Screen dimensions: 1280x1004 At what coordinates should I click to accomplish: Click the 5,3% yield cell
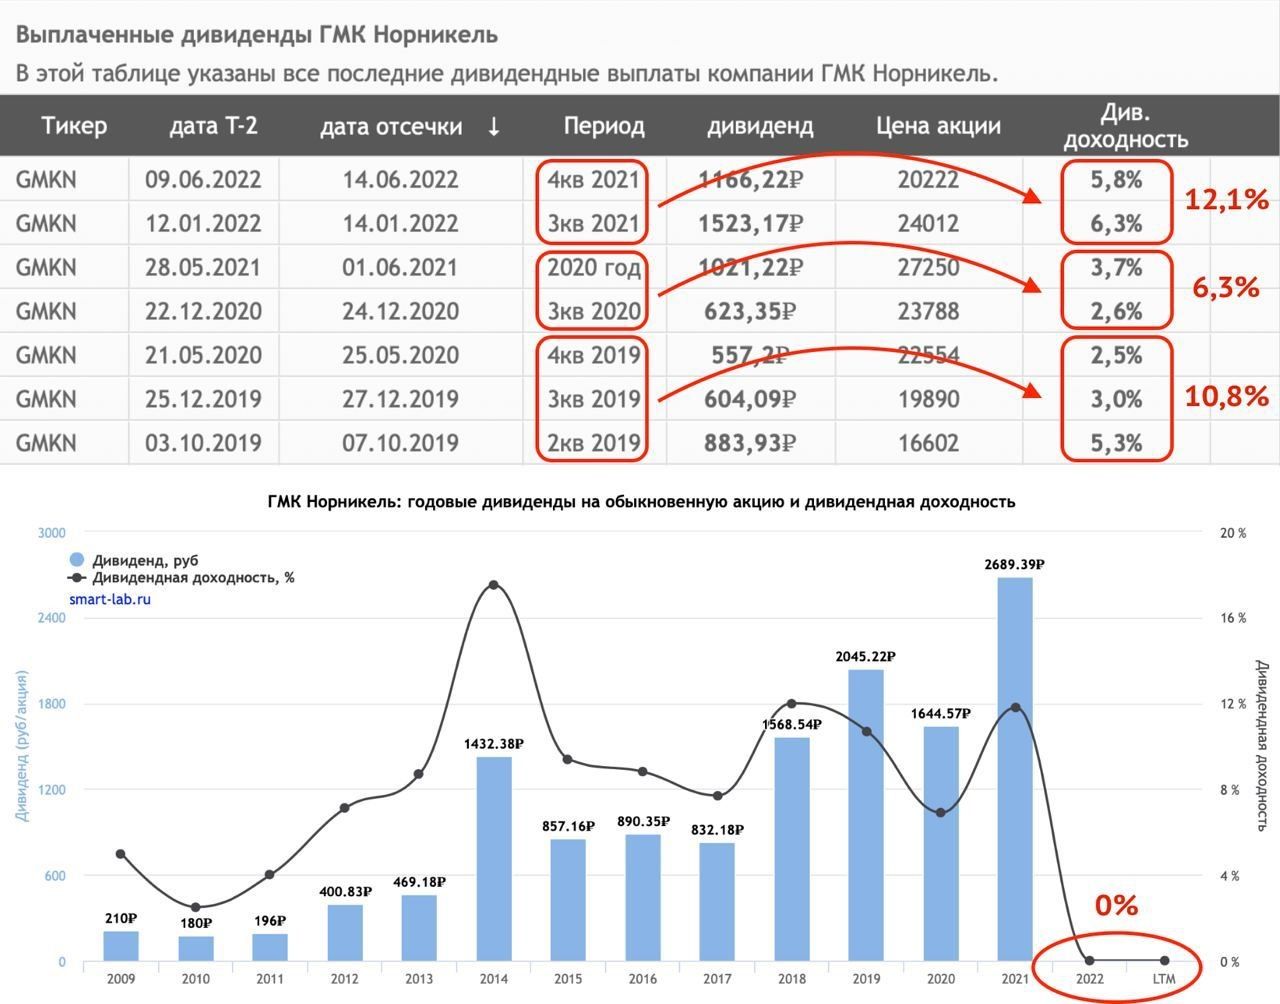tap(1116, 443)
